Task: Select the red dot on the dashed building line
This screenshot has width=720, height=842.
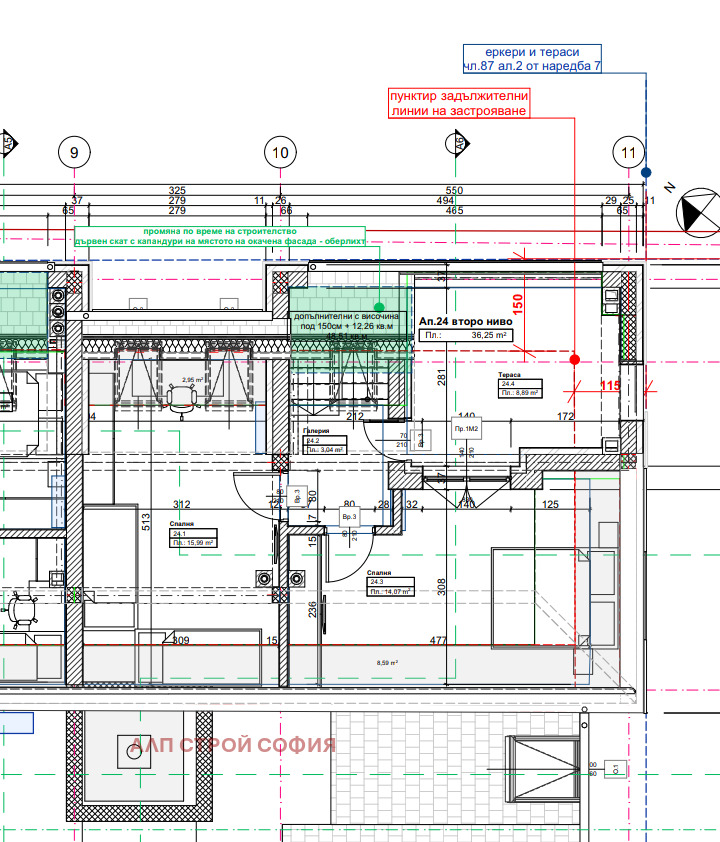Action: 574,359
